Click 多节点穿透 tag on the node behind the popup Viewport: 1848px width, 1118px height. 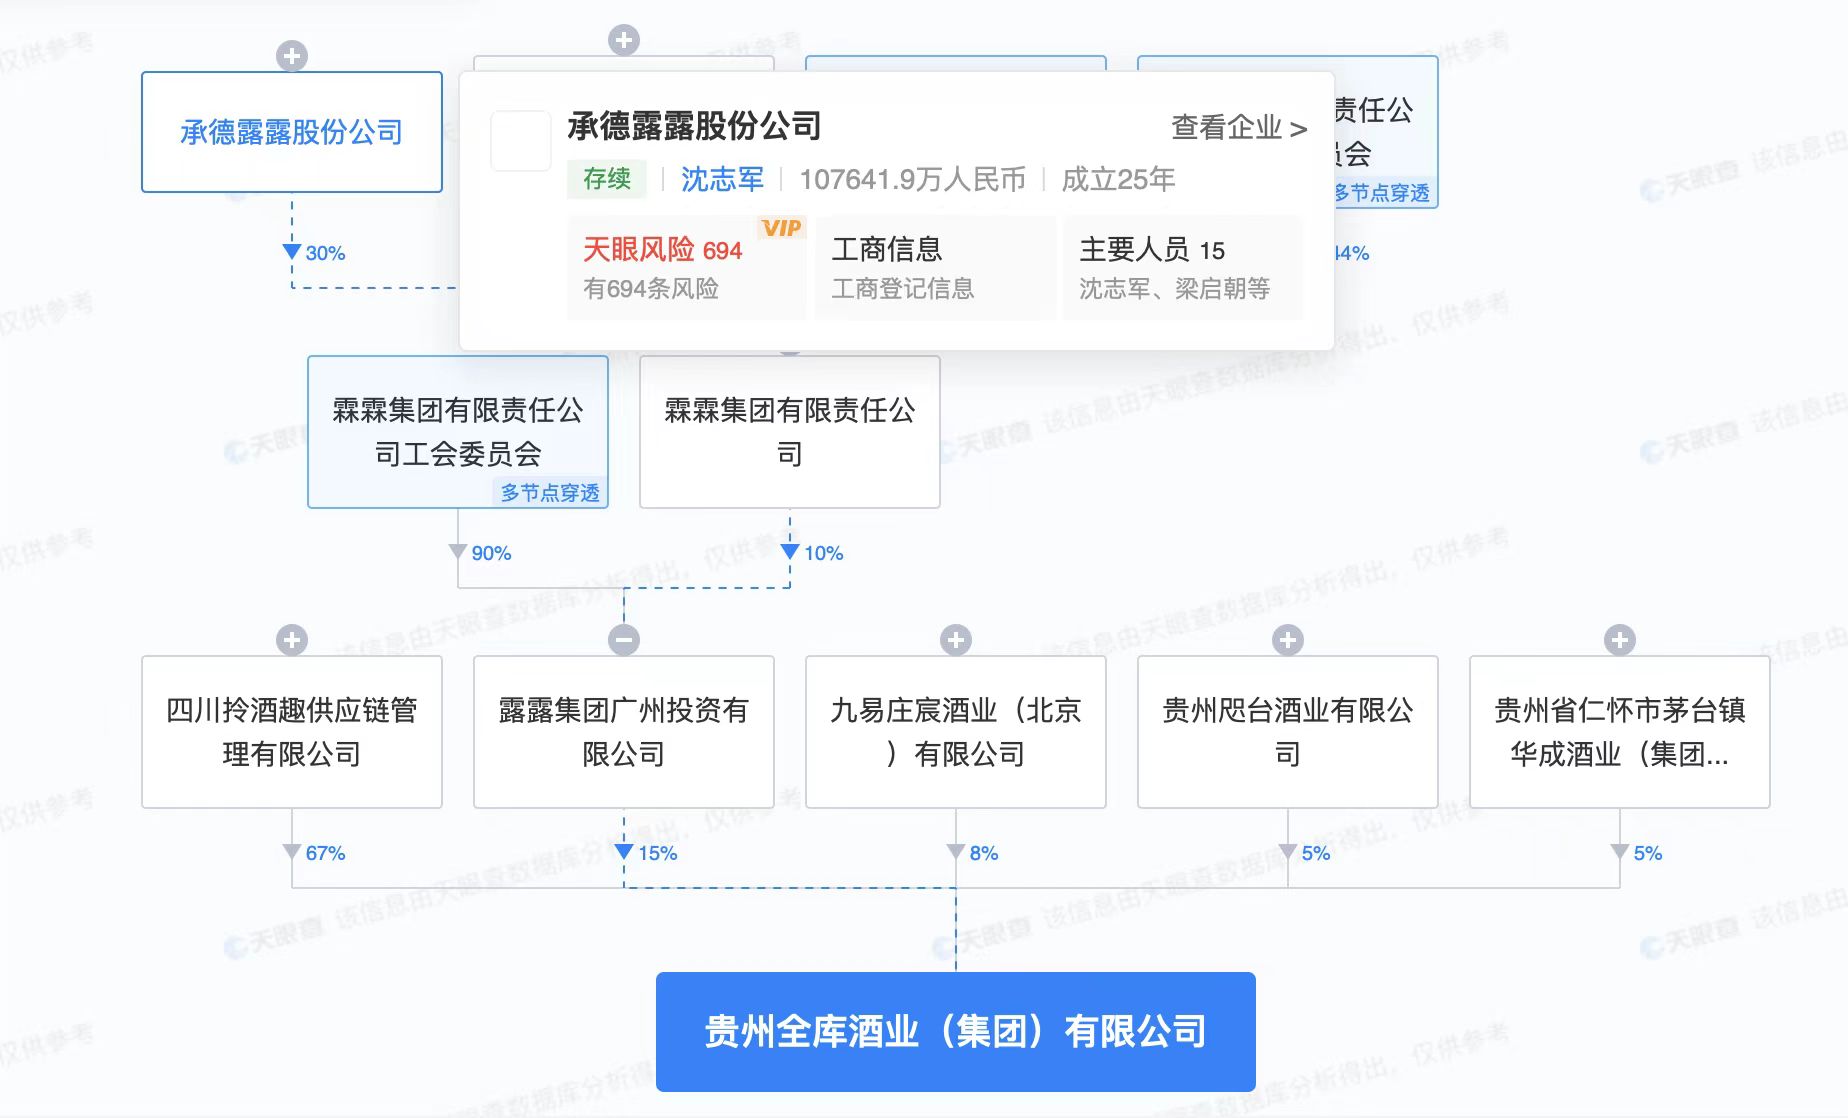1384,193
